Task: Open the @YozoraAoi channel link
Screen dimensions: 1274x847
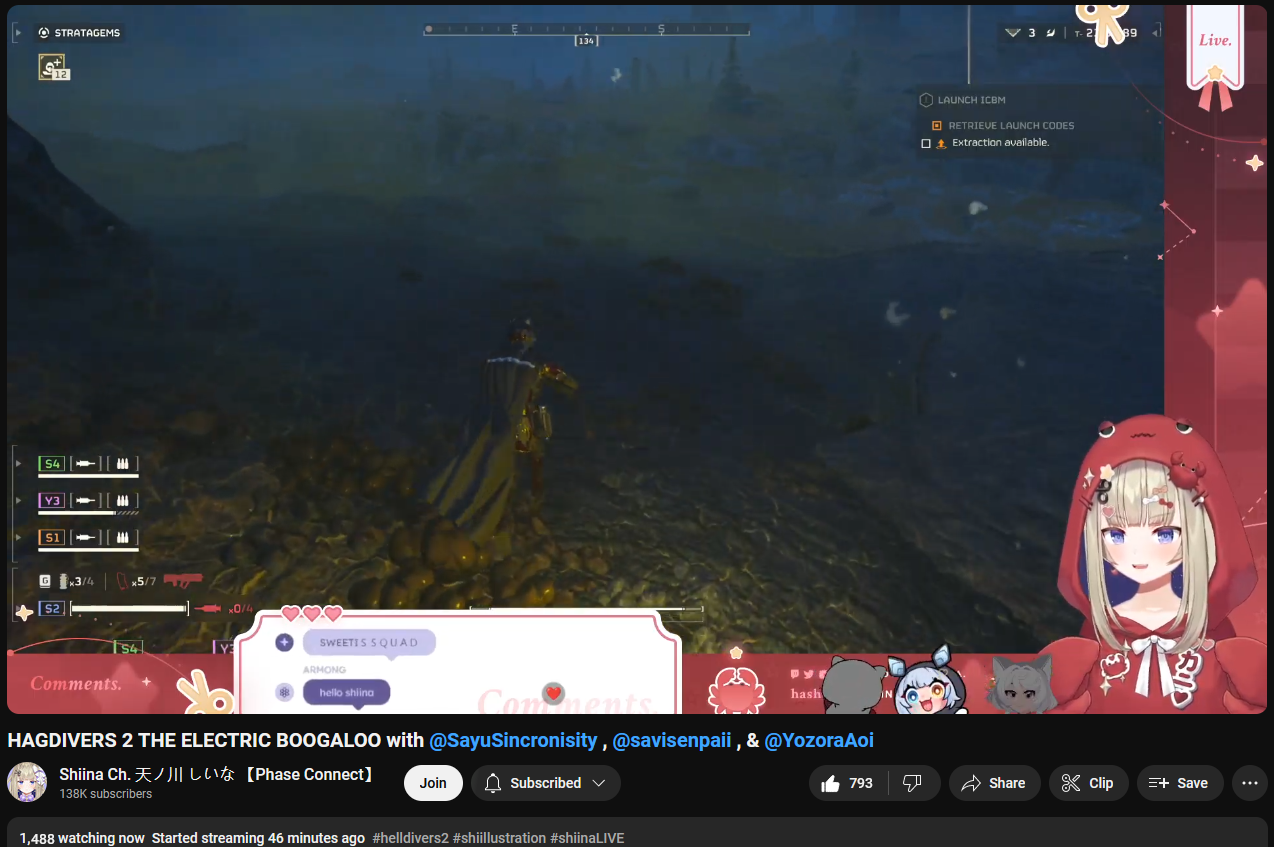Action: 819,741
